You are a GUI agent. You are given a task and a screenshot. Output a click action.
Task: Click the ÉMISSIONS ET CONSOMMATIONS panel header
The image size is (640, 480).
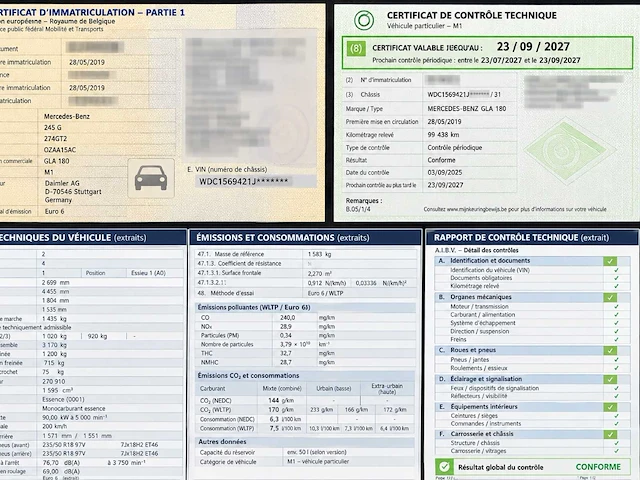[x=305, y=238]
